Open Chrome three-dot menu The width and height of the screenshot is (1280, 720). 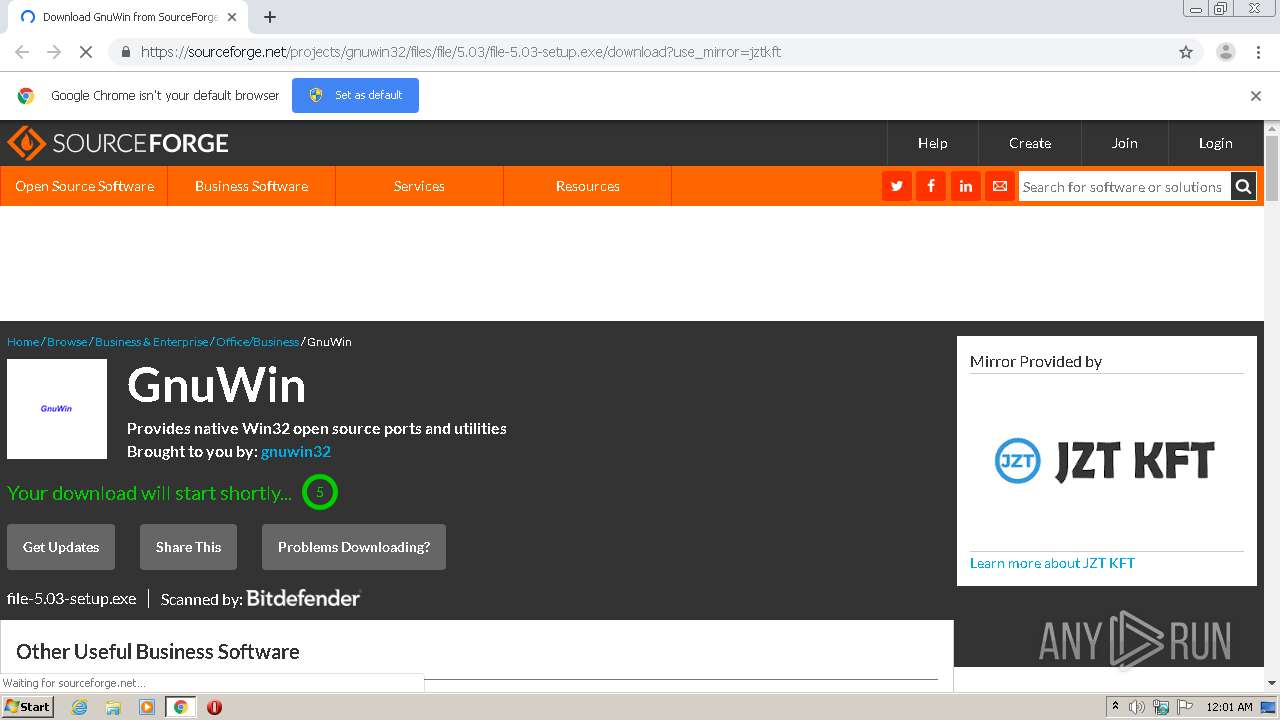[1258, 52]
